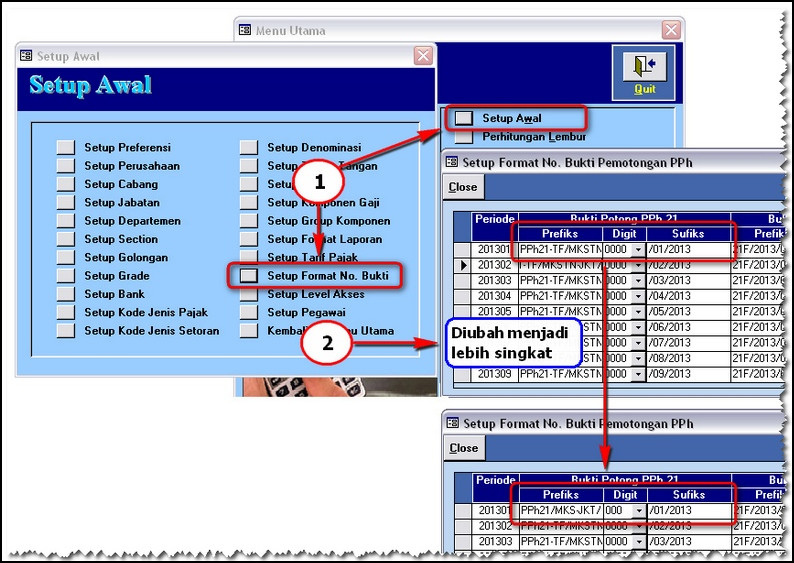Open the Setup Perusahaan option
Image resolution: width=794 pixels, height=563 pixels.
(x=66, y=166)
